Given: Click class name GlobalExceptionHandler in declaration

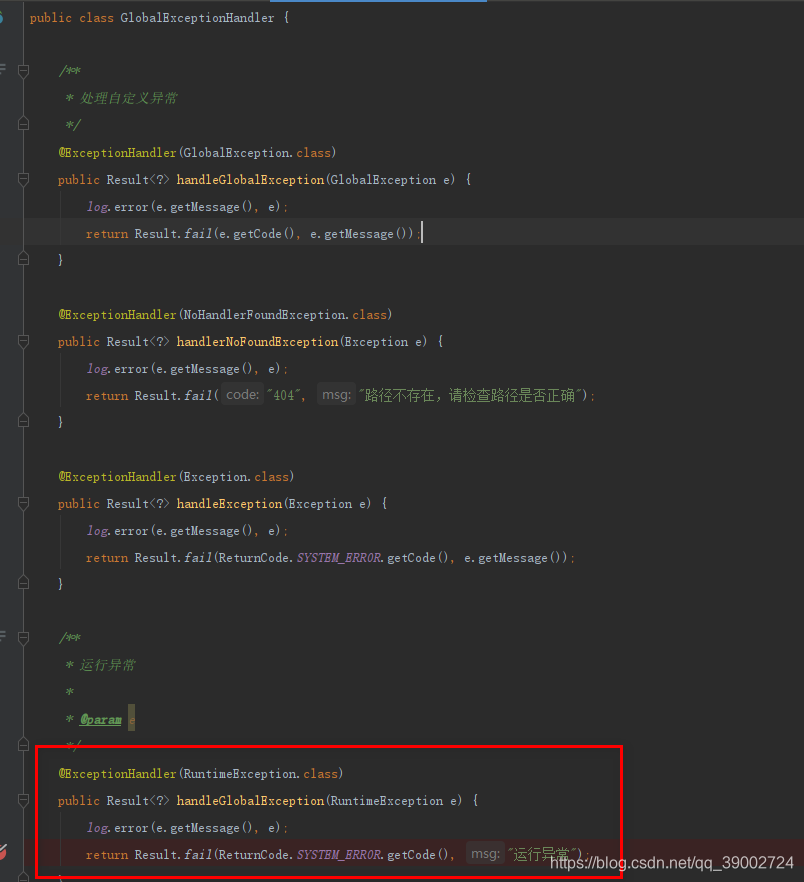Looking at the screenshot, I should pos(197,18).
